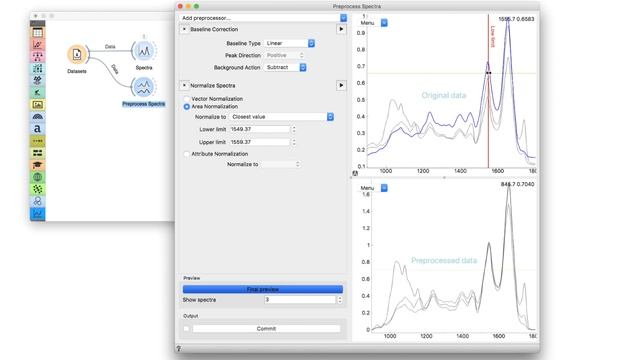Preview Normalize Spectra step with its play button
Viewport: 640px width, 360px height.
click(341, 85)
